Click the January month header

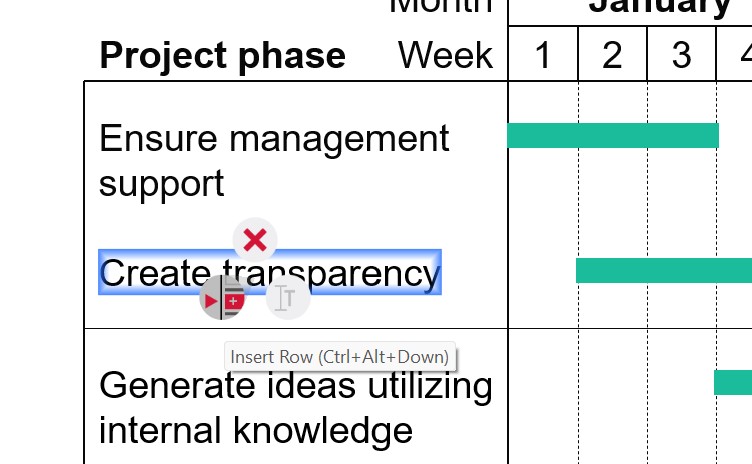click(660, 6)
